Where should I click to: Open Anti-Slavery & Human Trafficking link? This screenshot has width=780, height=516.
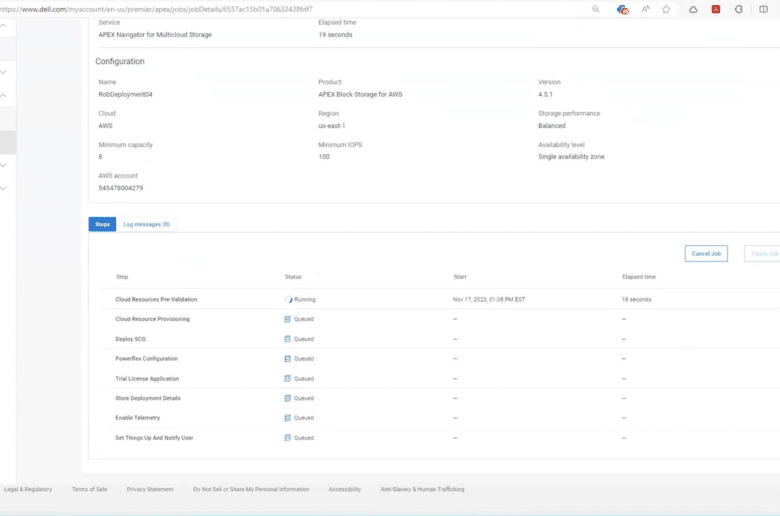pos(422,489)
